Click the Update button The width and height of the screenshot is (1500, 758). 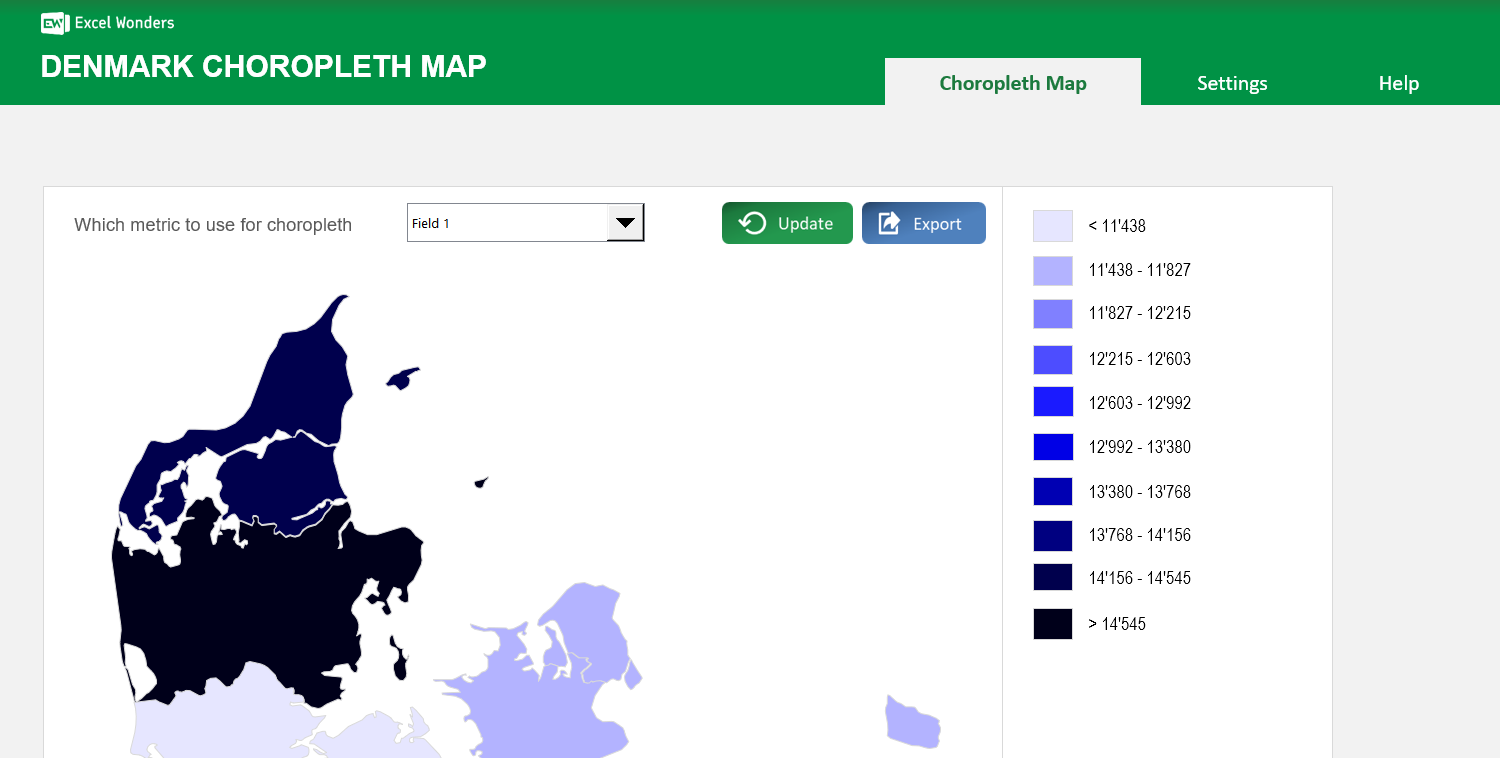click(787, 223)
